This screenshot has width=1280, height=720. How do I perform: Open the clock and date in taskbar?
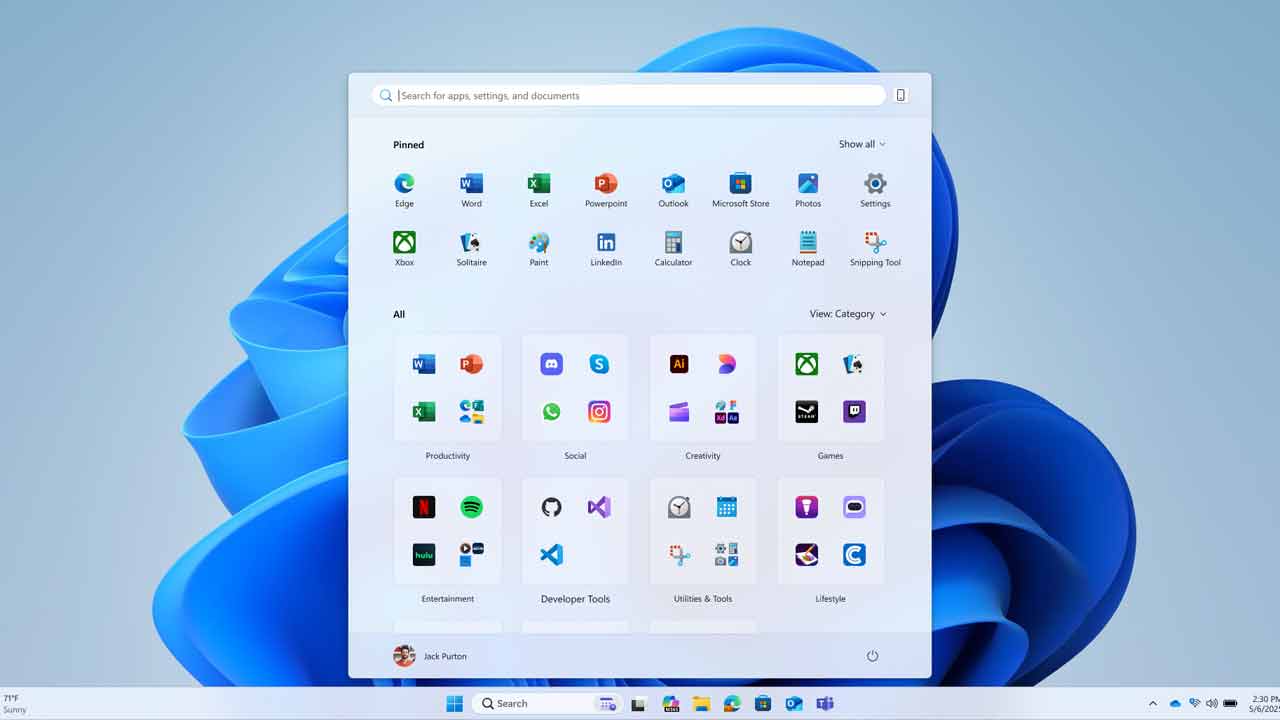tap(1265, 703)
